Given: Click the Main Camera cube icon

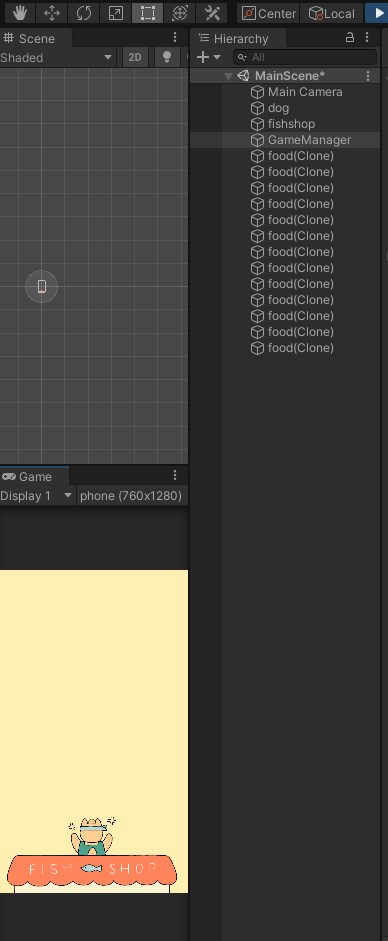Looking at the screenshot, I should pos(257,92).
